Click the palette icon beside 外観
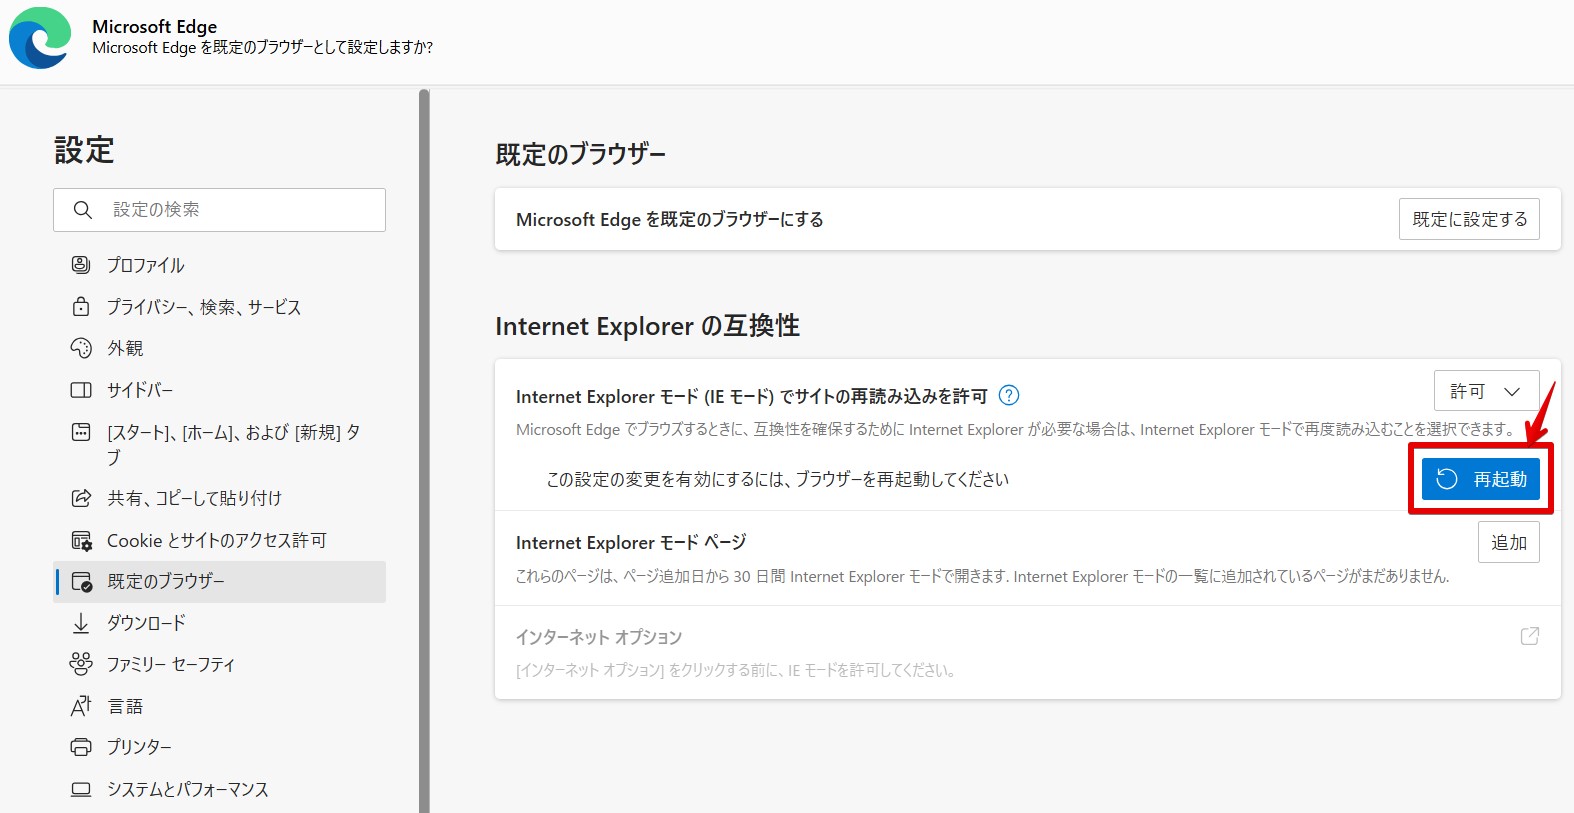The width and height of the screenshot is (1574, 813). pyautogui.click(x=81, y=348)
